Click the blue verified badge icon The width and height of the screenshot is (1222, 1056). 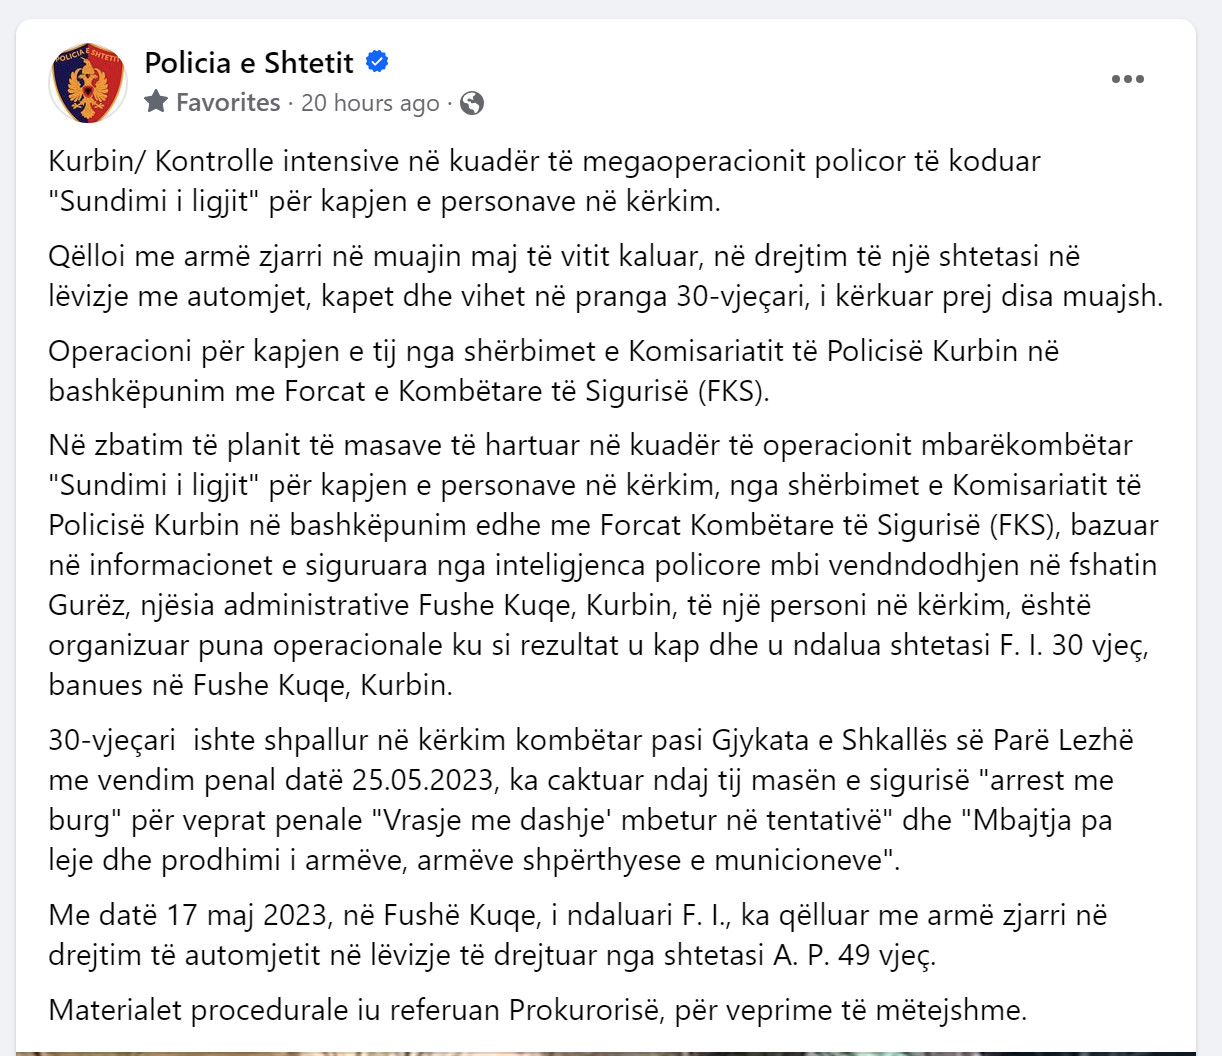click(x=377, y=62)
